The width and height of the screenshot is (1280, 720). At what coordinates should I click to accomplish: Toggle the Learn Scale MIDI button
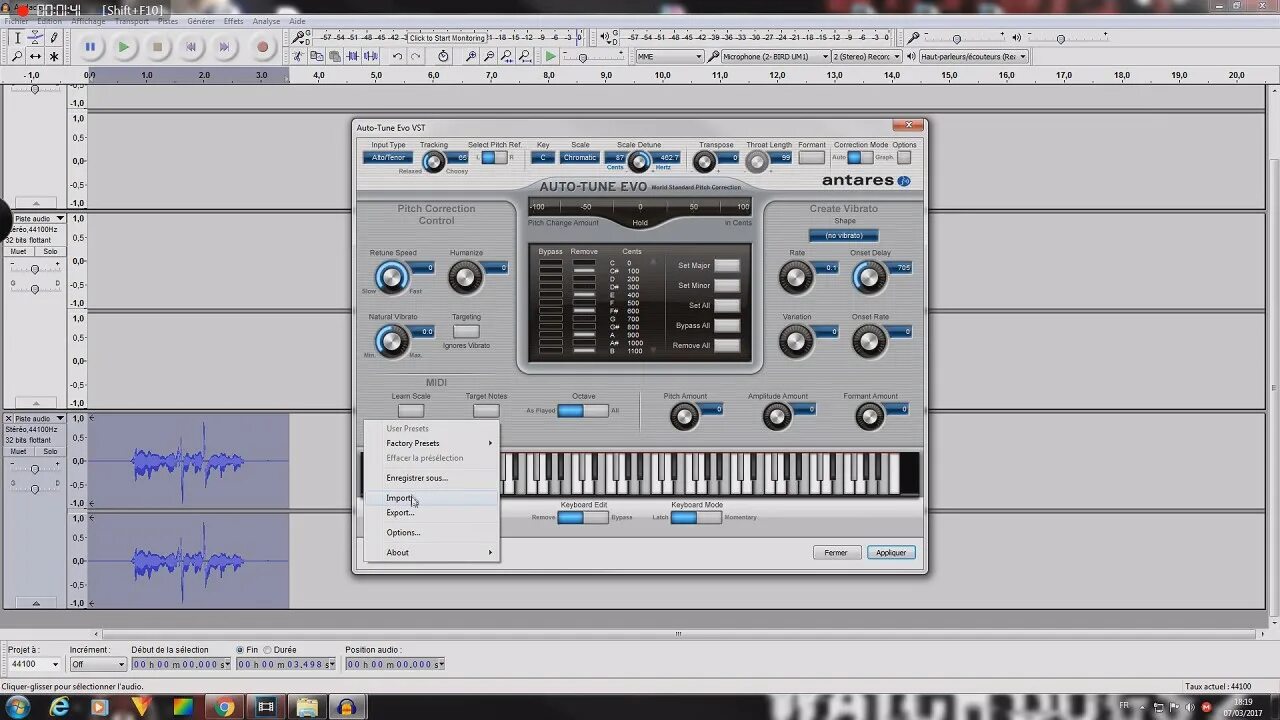click(x=411, y=411)
